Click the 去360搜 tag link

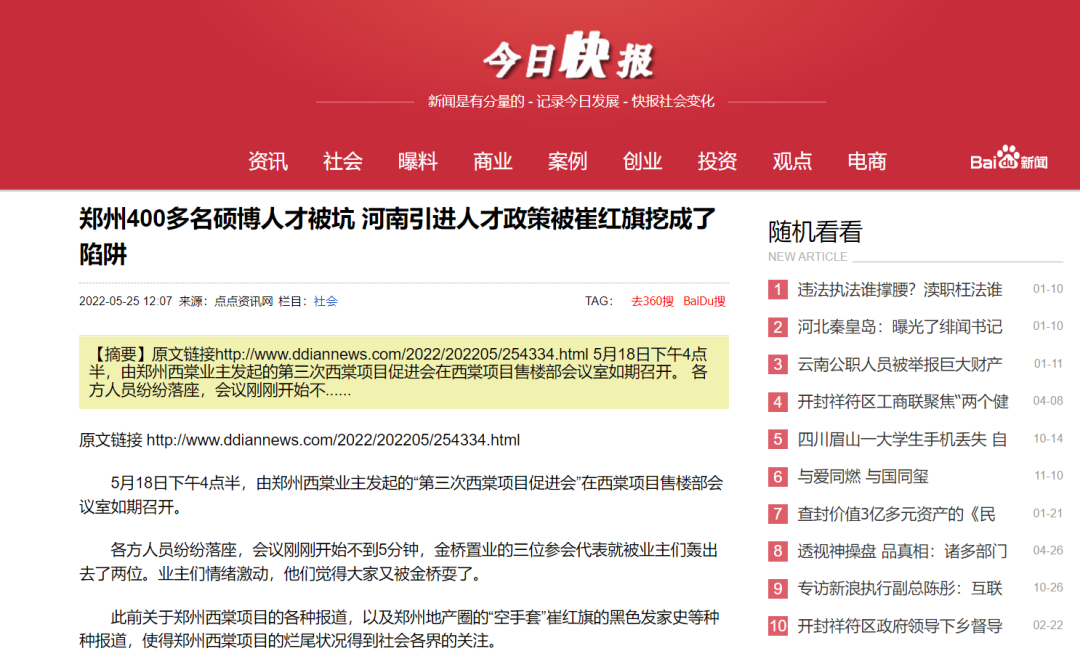[652, 301]
